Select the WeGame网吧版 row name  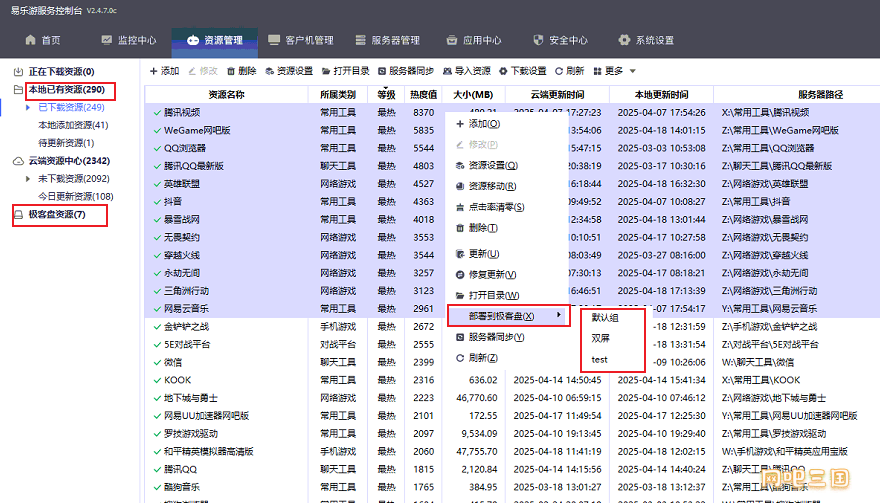[x=197, y=130]
